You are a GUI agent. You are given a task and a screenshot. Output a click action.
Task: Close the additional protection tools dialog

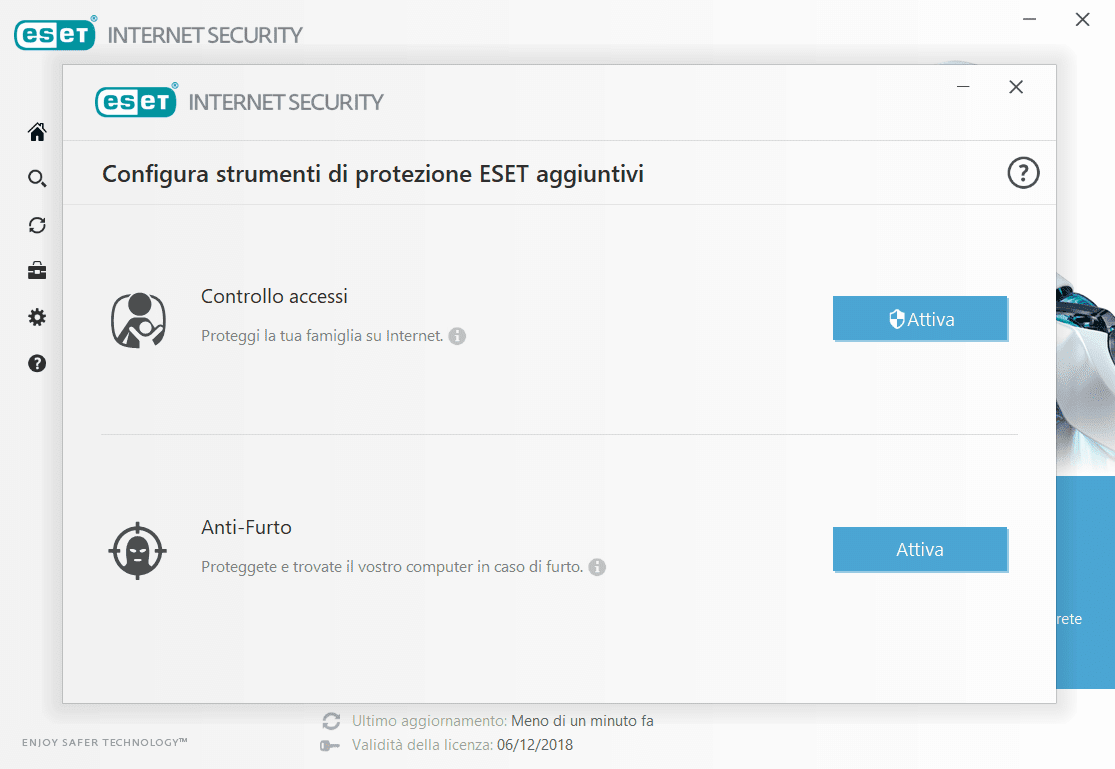[x=1016, y=87]
